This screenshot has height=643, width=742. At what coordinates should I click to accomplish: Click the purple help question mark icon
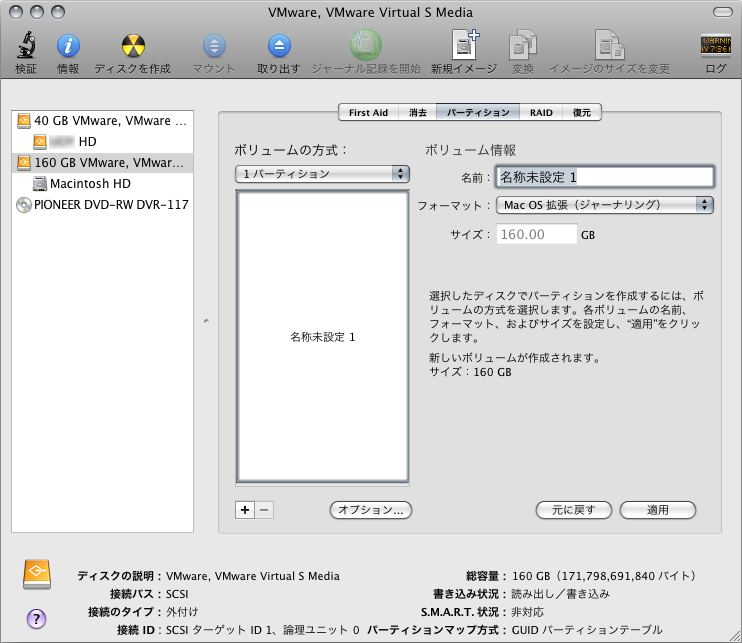click(x=37, y=618)
